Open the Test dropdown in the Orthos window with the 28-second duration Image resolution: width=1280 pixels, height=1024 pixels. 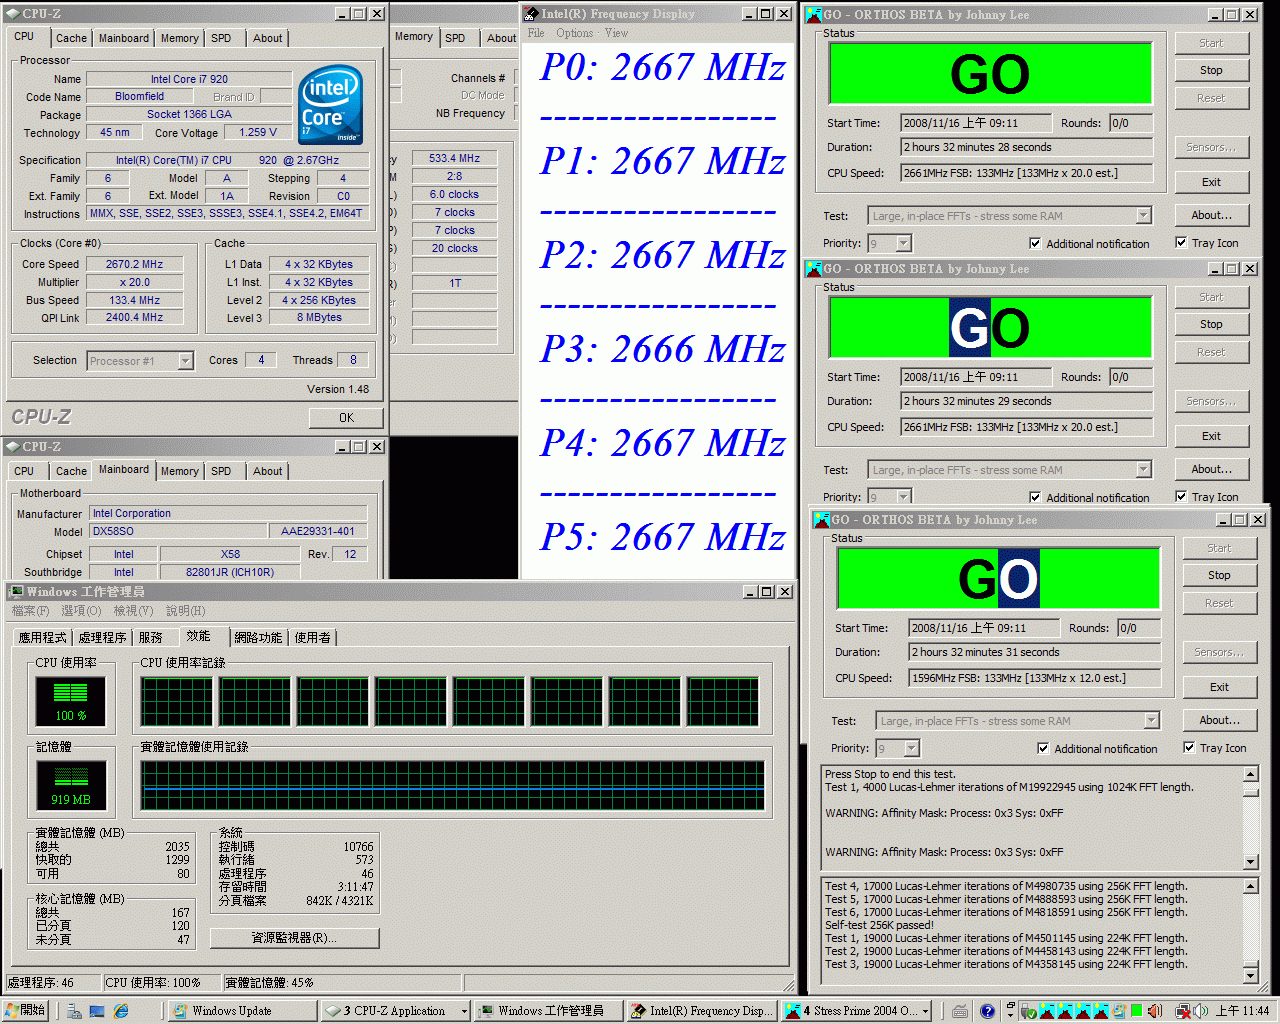coord(1144,216)
